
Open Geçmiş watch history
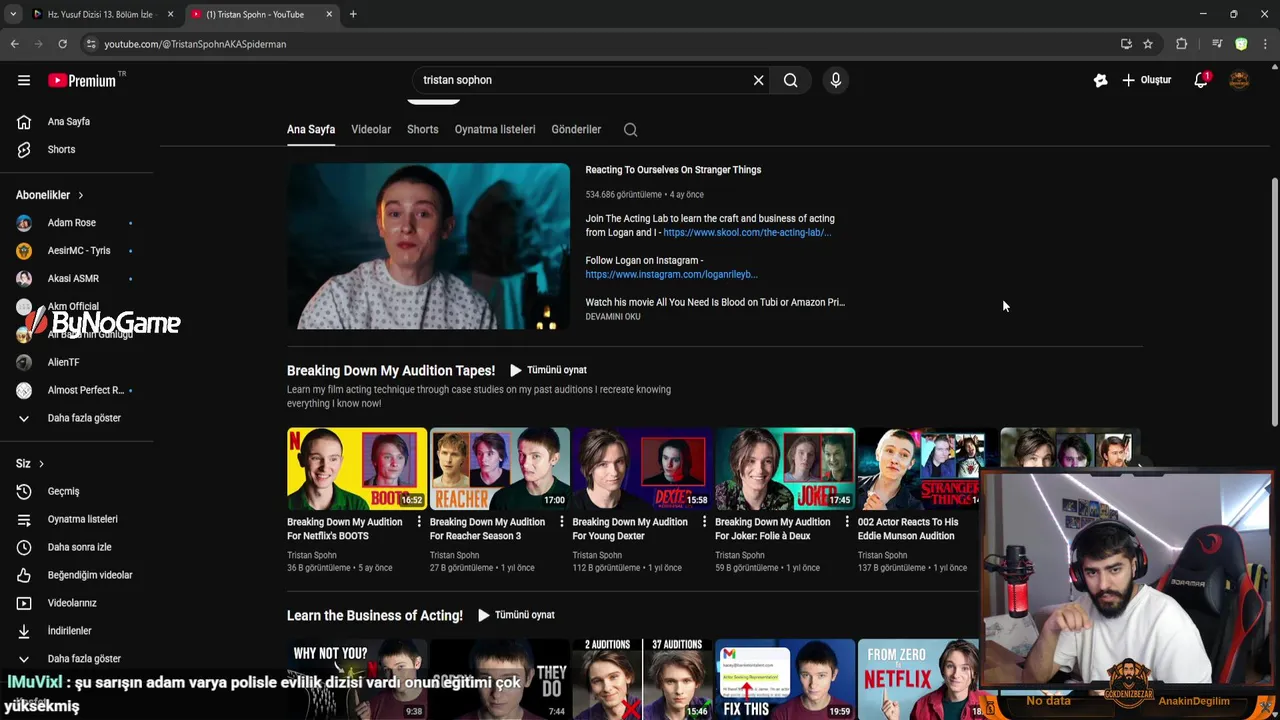(x=63, y=491)
